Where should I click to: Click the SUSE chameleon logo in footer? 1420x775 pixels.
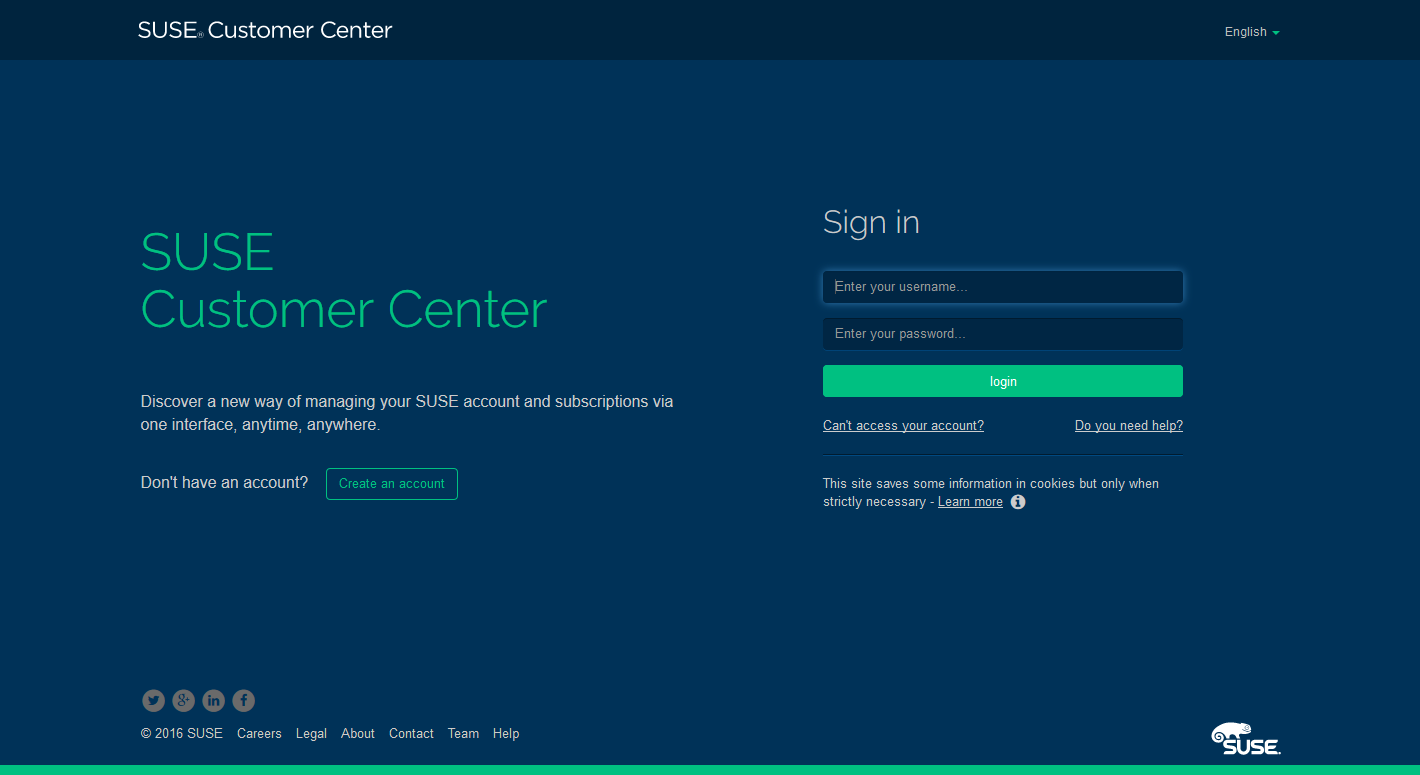1246,738
